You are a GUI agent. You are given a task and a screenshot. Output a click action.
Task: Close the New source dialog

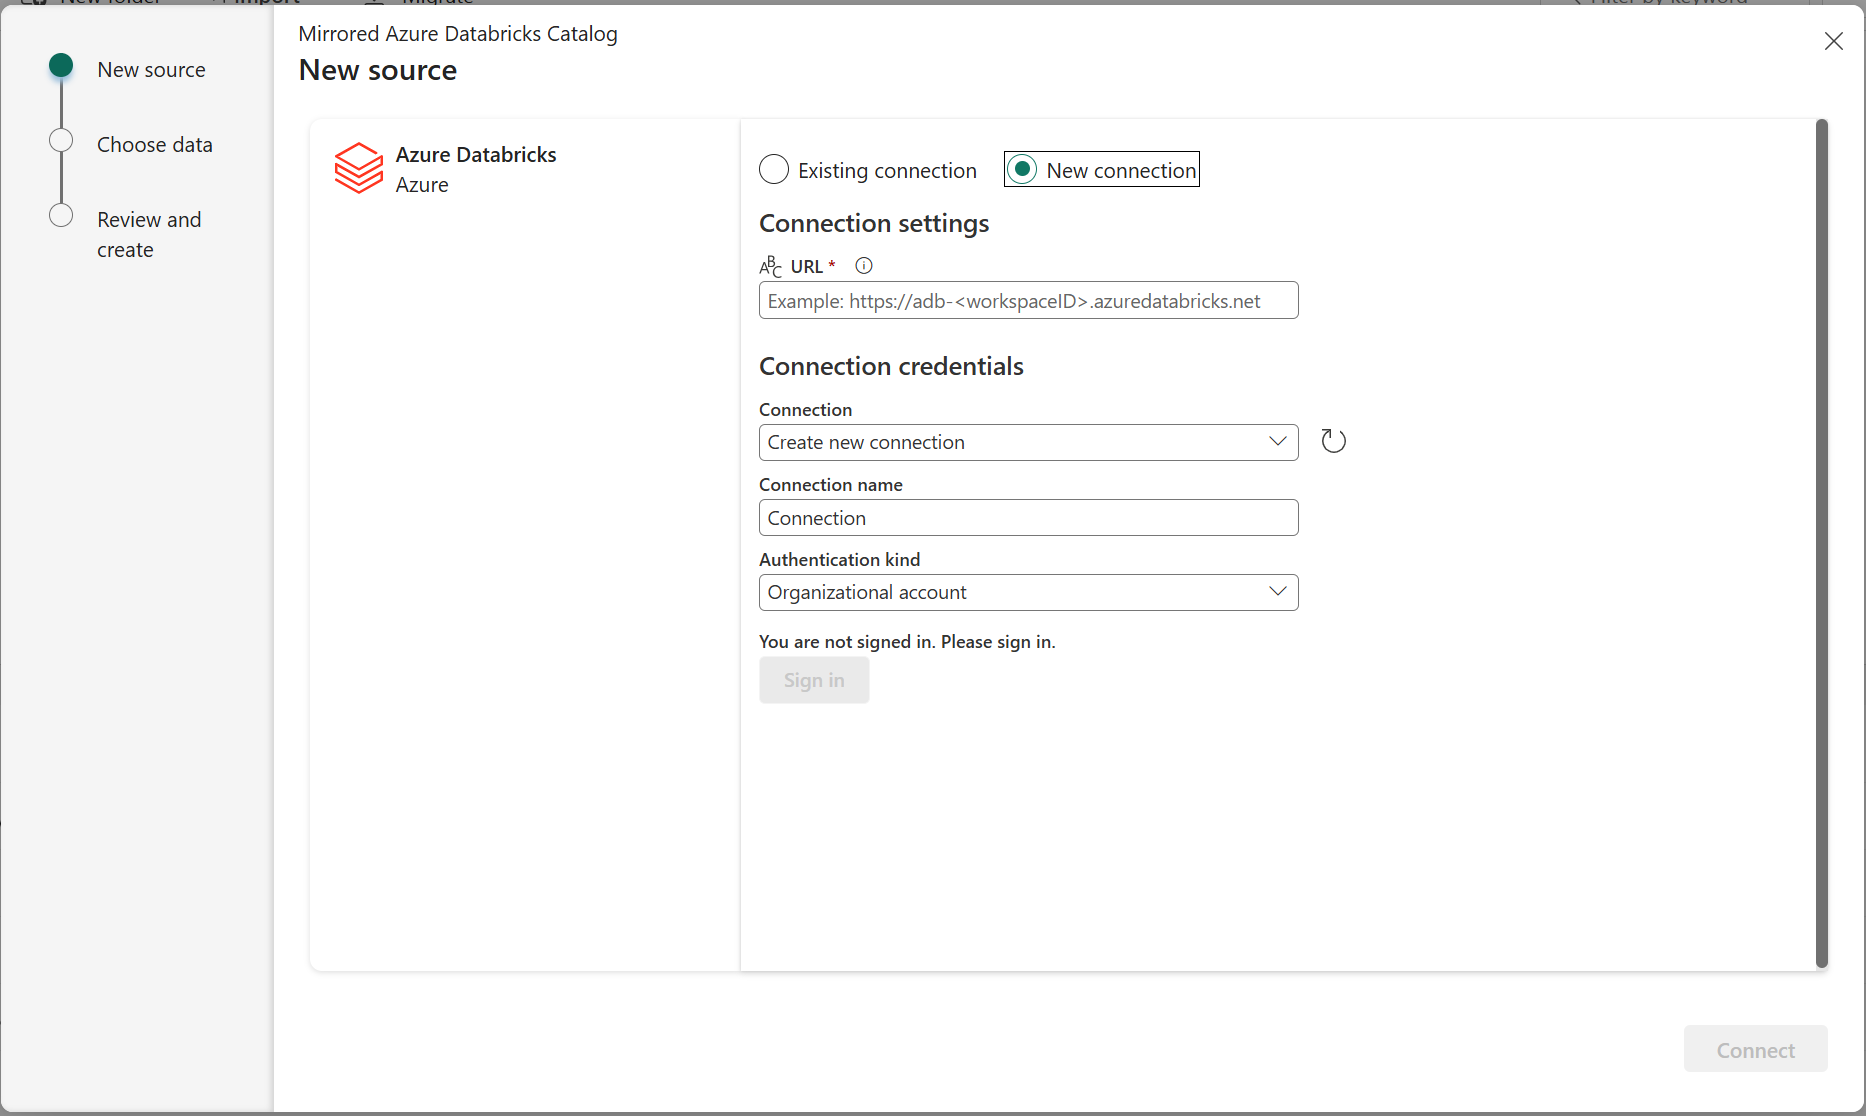(1833, 41)
